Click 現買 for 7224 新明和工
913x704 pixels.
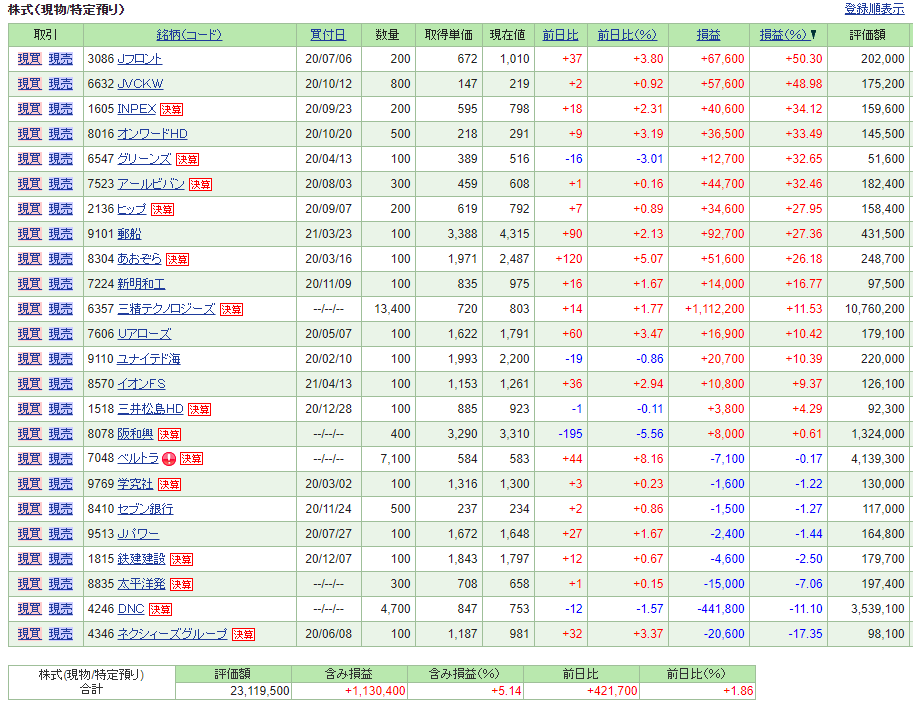coord(30,284)
